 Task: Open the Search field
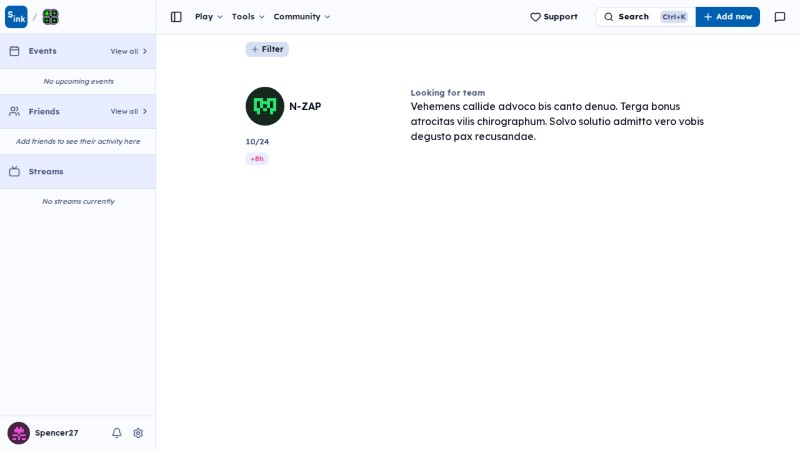(645, 17)
